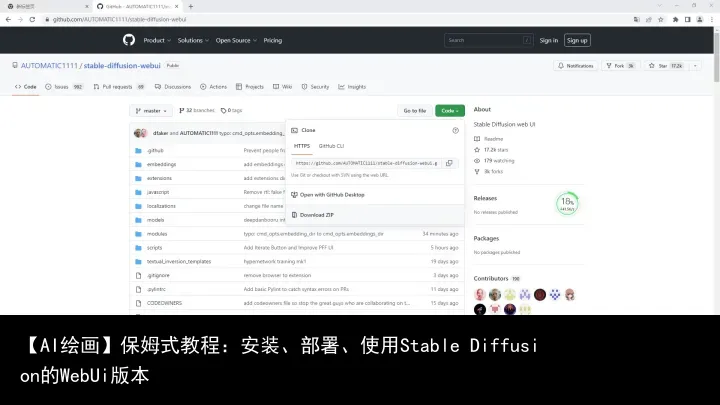Image resolution: width=720 pixels, height=405 pixels.
Task: Expand the Solutions menu
Action: 193,40
